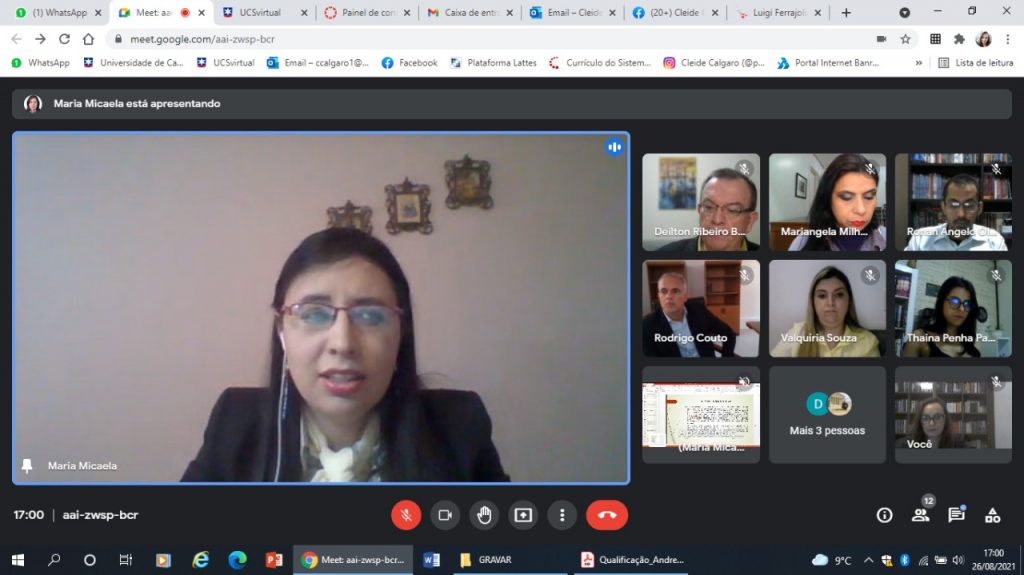Show the participants list

click(920, 515)
